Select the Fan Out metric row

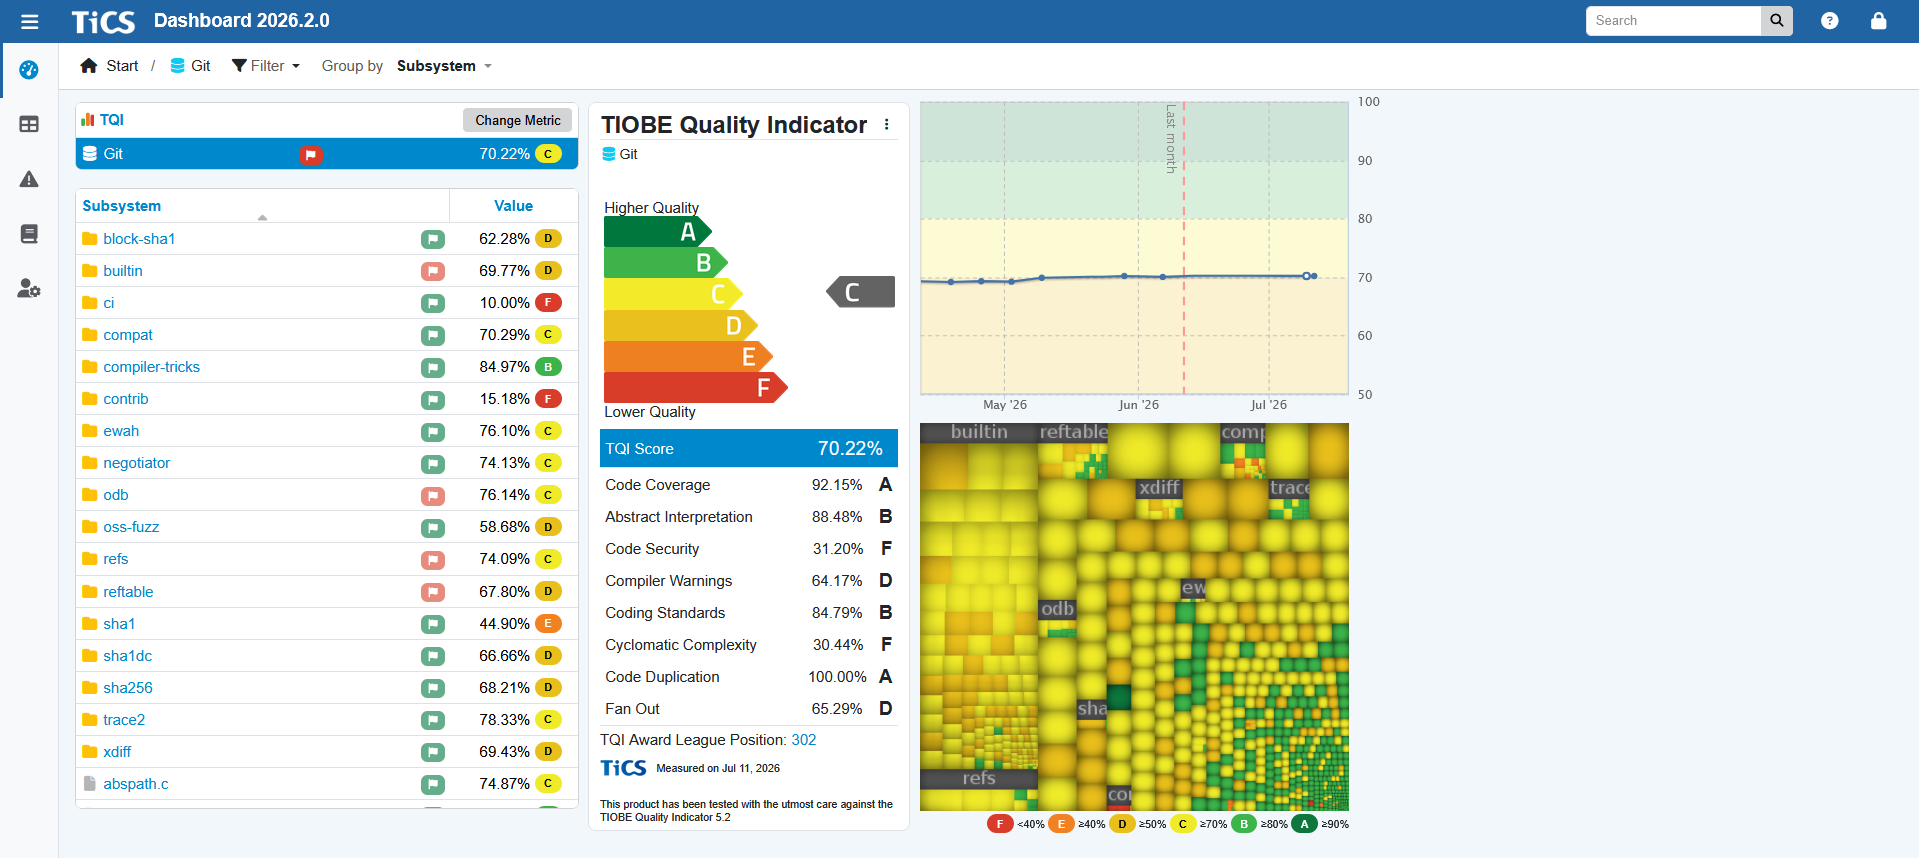coord(749,709)
